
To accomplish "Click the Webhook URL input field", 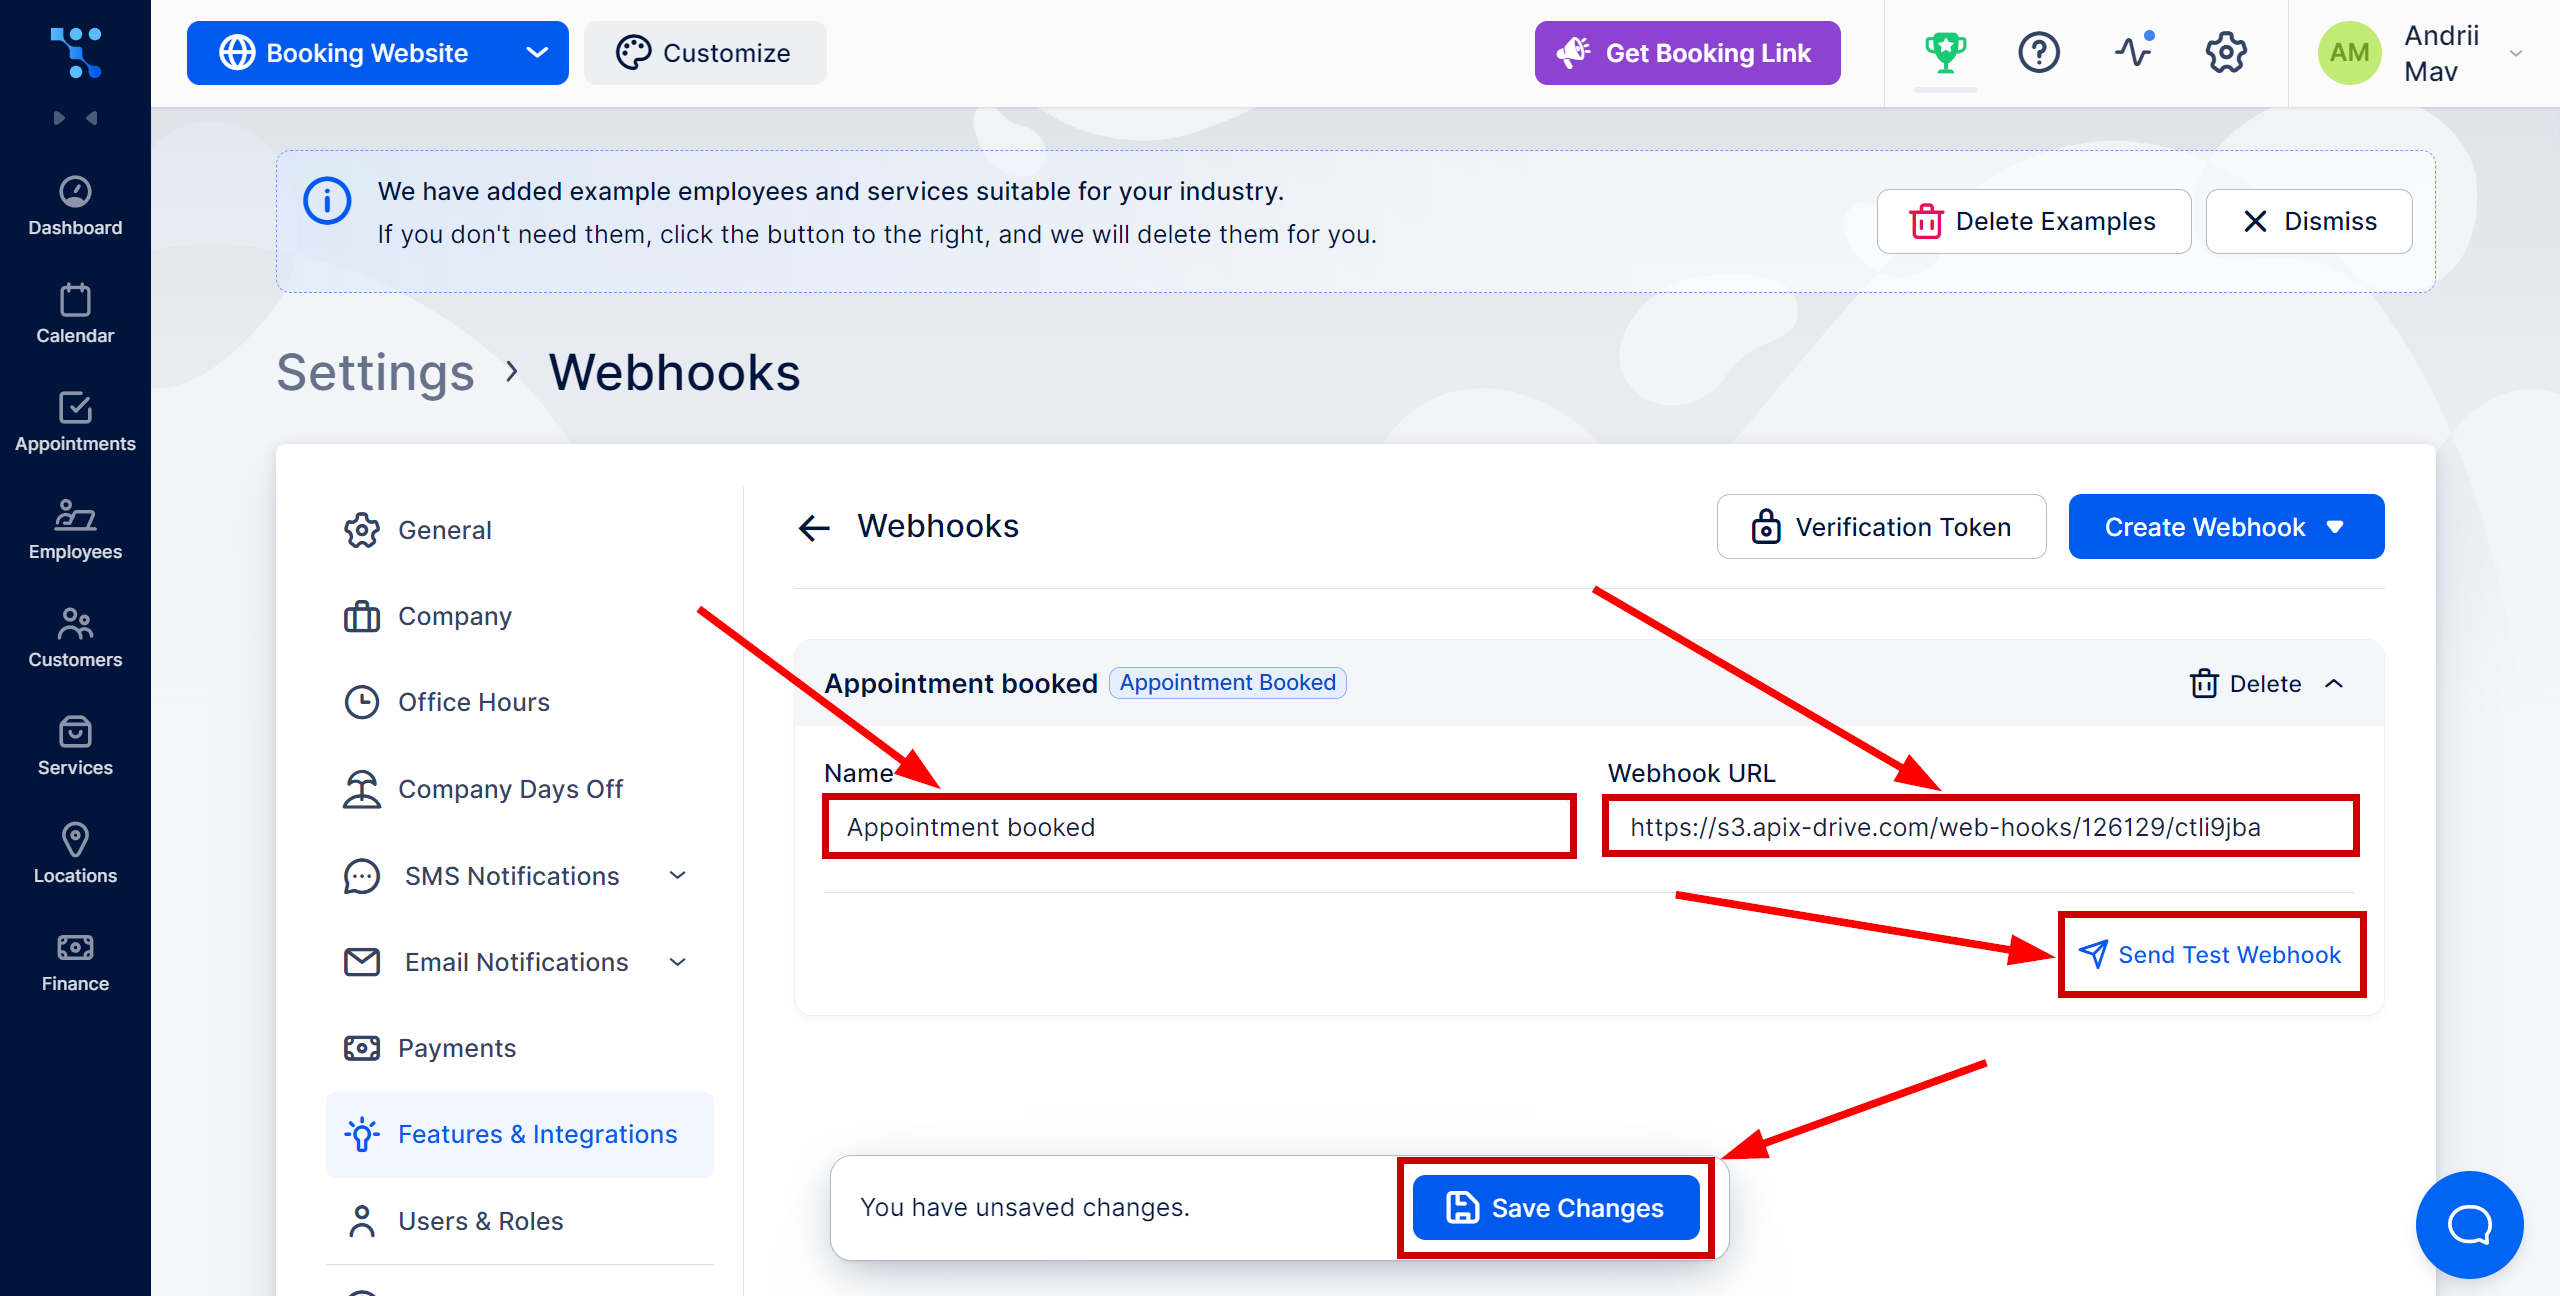I will [x=1978, y=825].
